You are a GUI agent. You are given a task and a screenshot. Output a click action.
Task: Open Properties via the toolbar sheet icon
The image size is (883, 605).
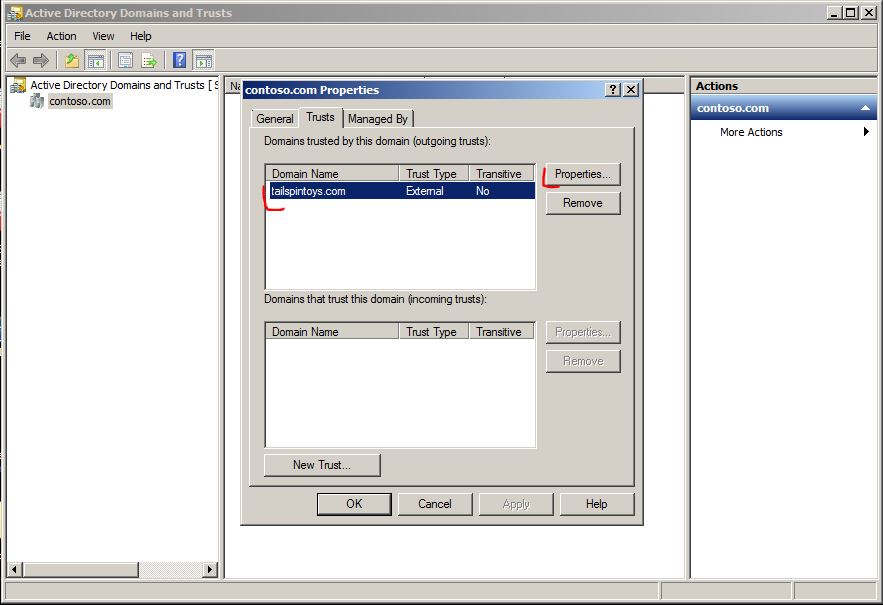tap(126, 60)
